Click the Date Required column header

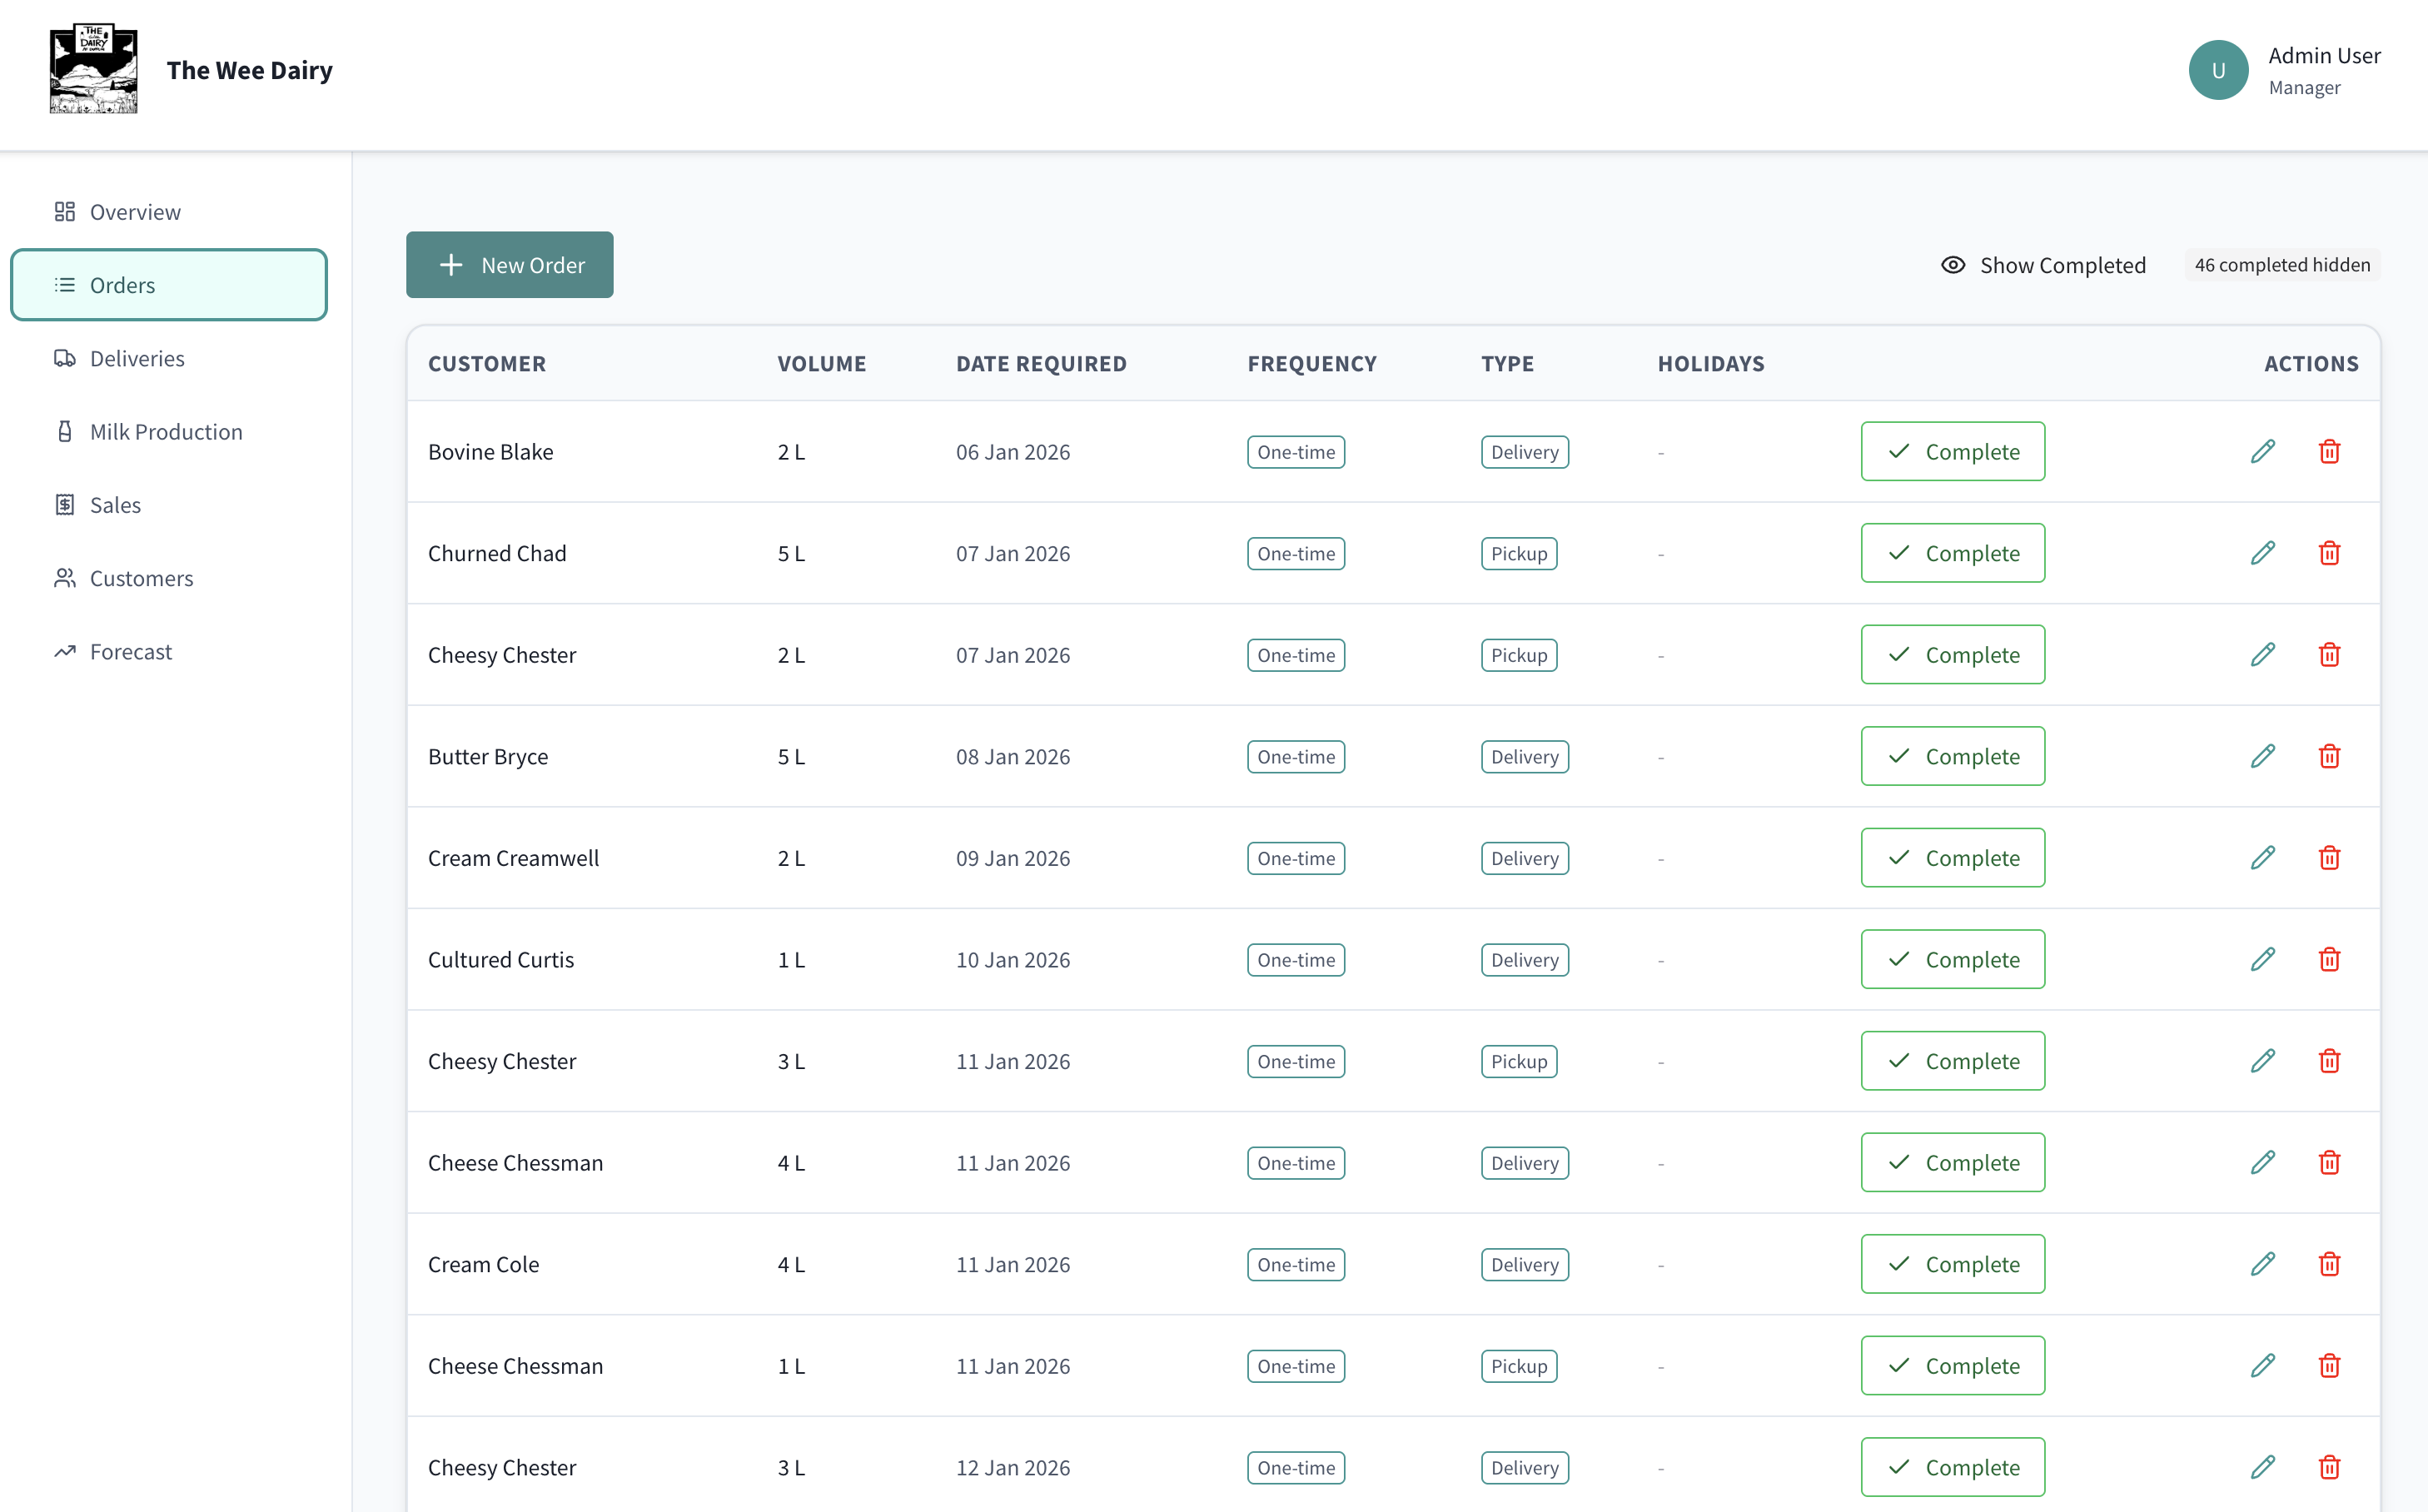(x=1040, y=364)
